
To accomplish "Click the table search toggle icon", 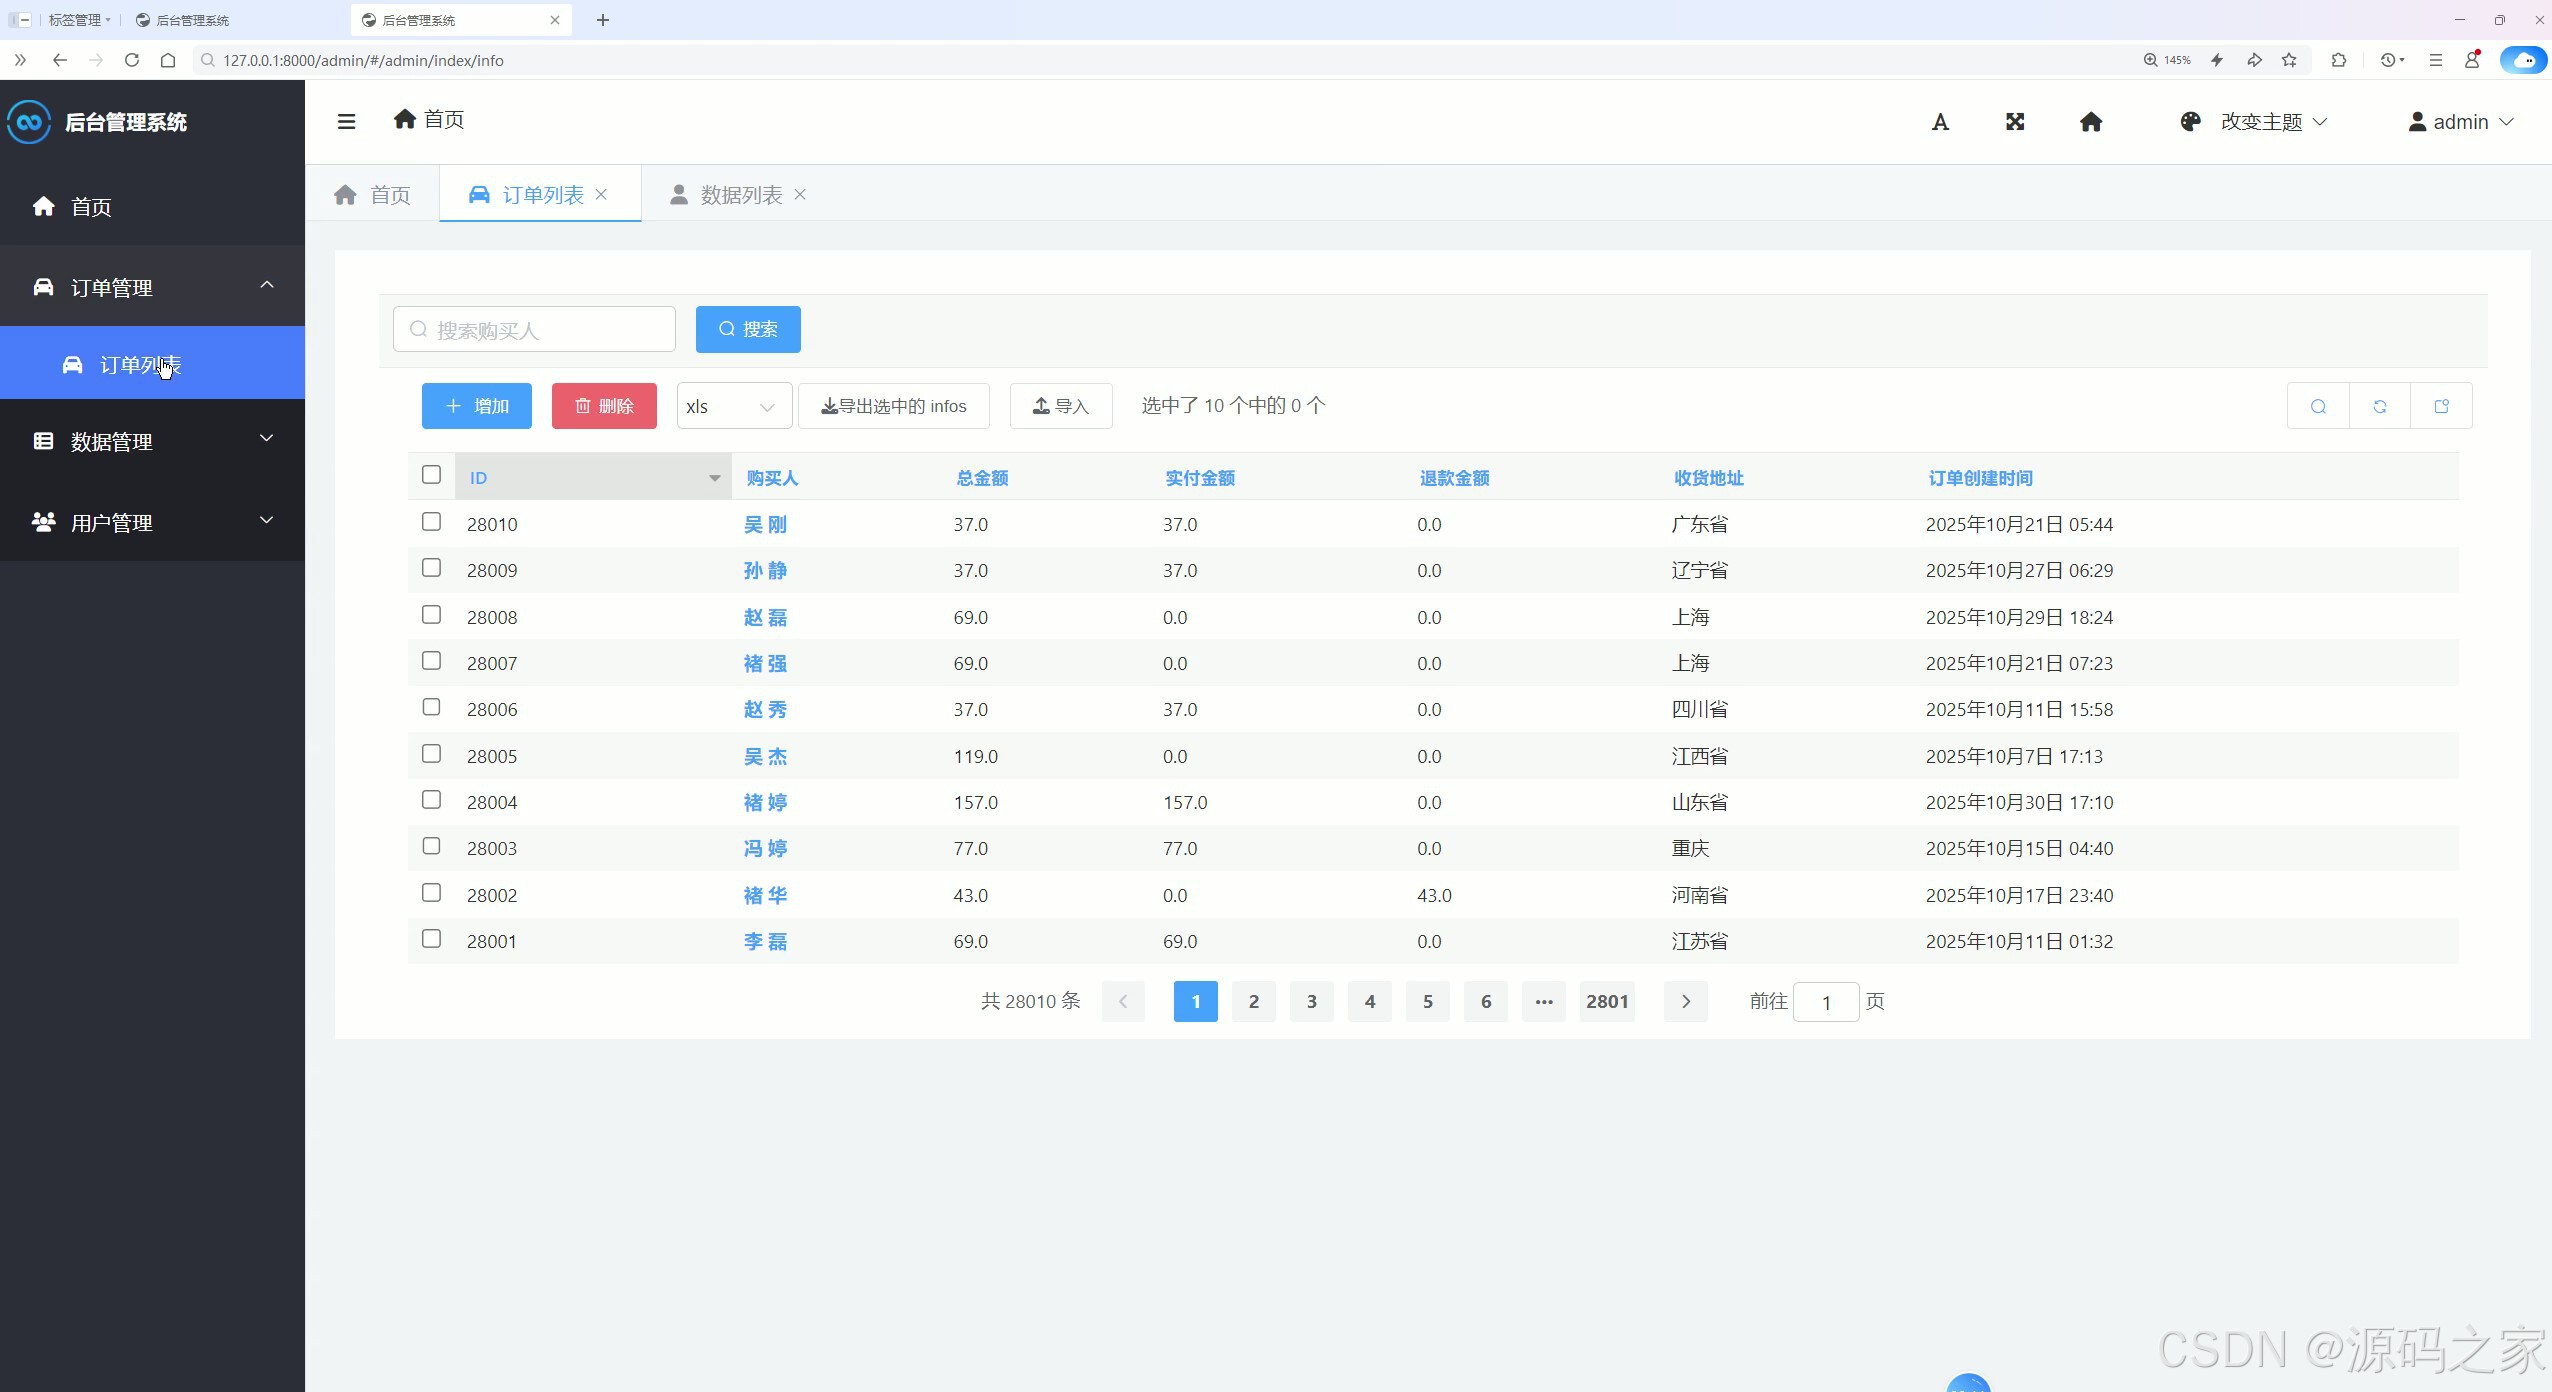I will (x=2318, y=406).
